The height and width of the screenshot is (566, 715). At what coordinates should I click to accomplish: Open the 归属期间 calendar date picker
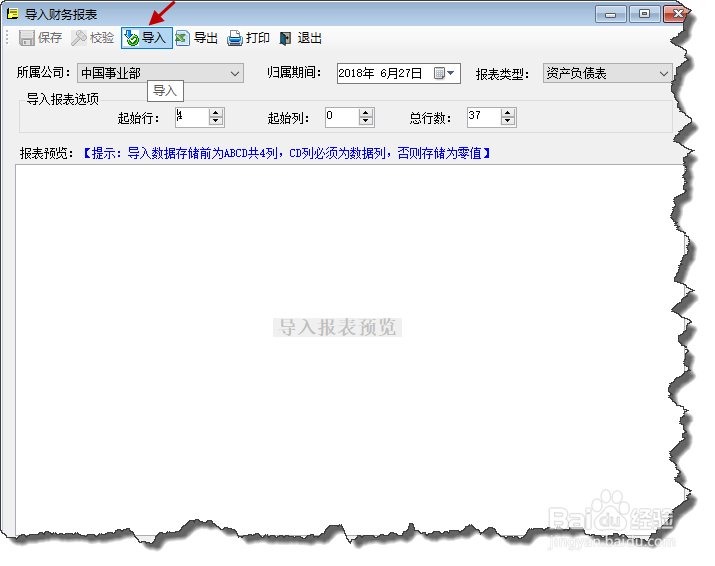pyautogui.click(x=444, y=73)
